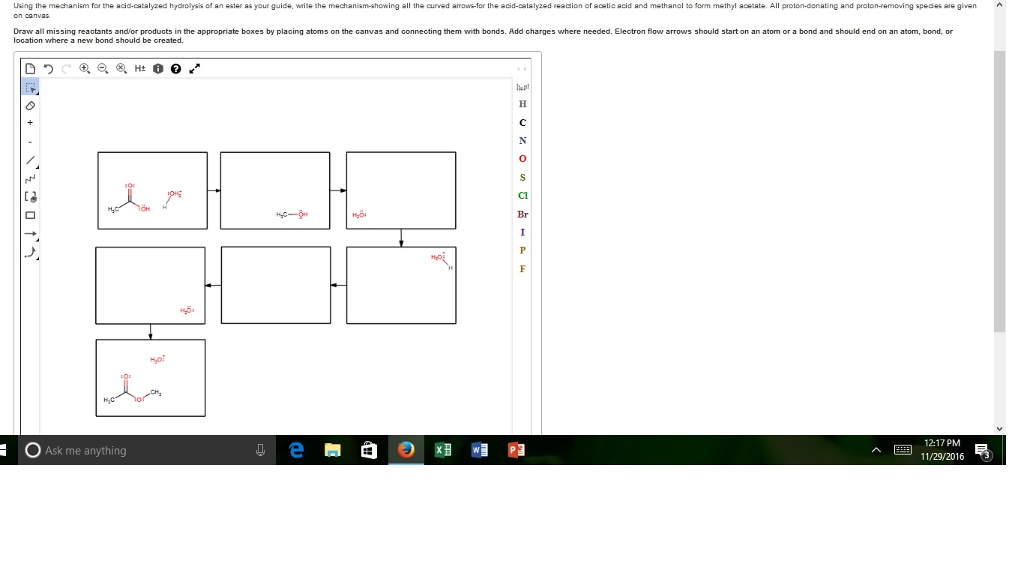Select the carbon chain tool
Viewport: 1024px width, 576px height.
[x=30, y=178]
